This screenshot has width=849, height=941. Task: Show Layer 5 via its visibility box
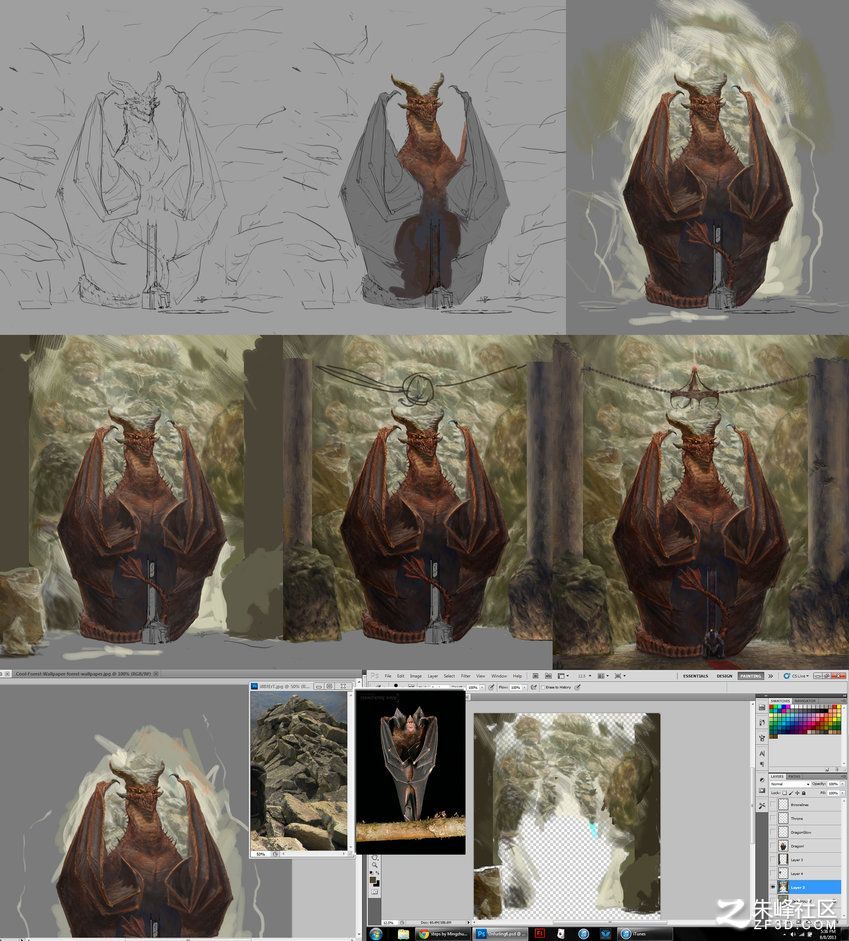click(773, 859)
